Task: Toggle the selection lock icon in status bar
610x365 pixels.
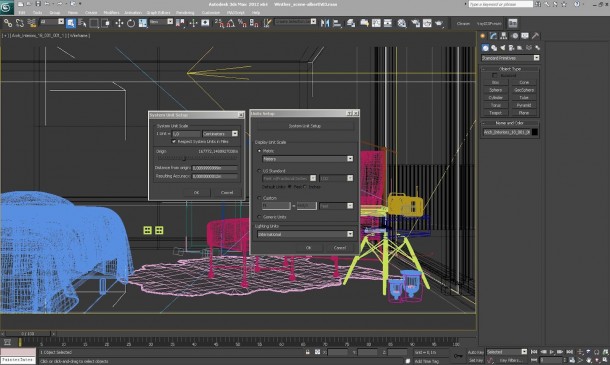Action: [308, 352]
